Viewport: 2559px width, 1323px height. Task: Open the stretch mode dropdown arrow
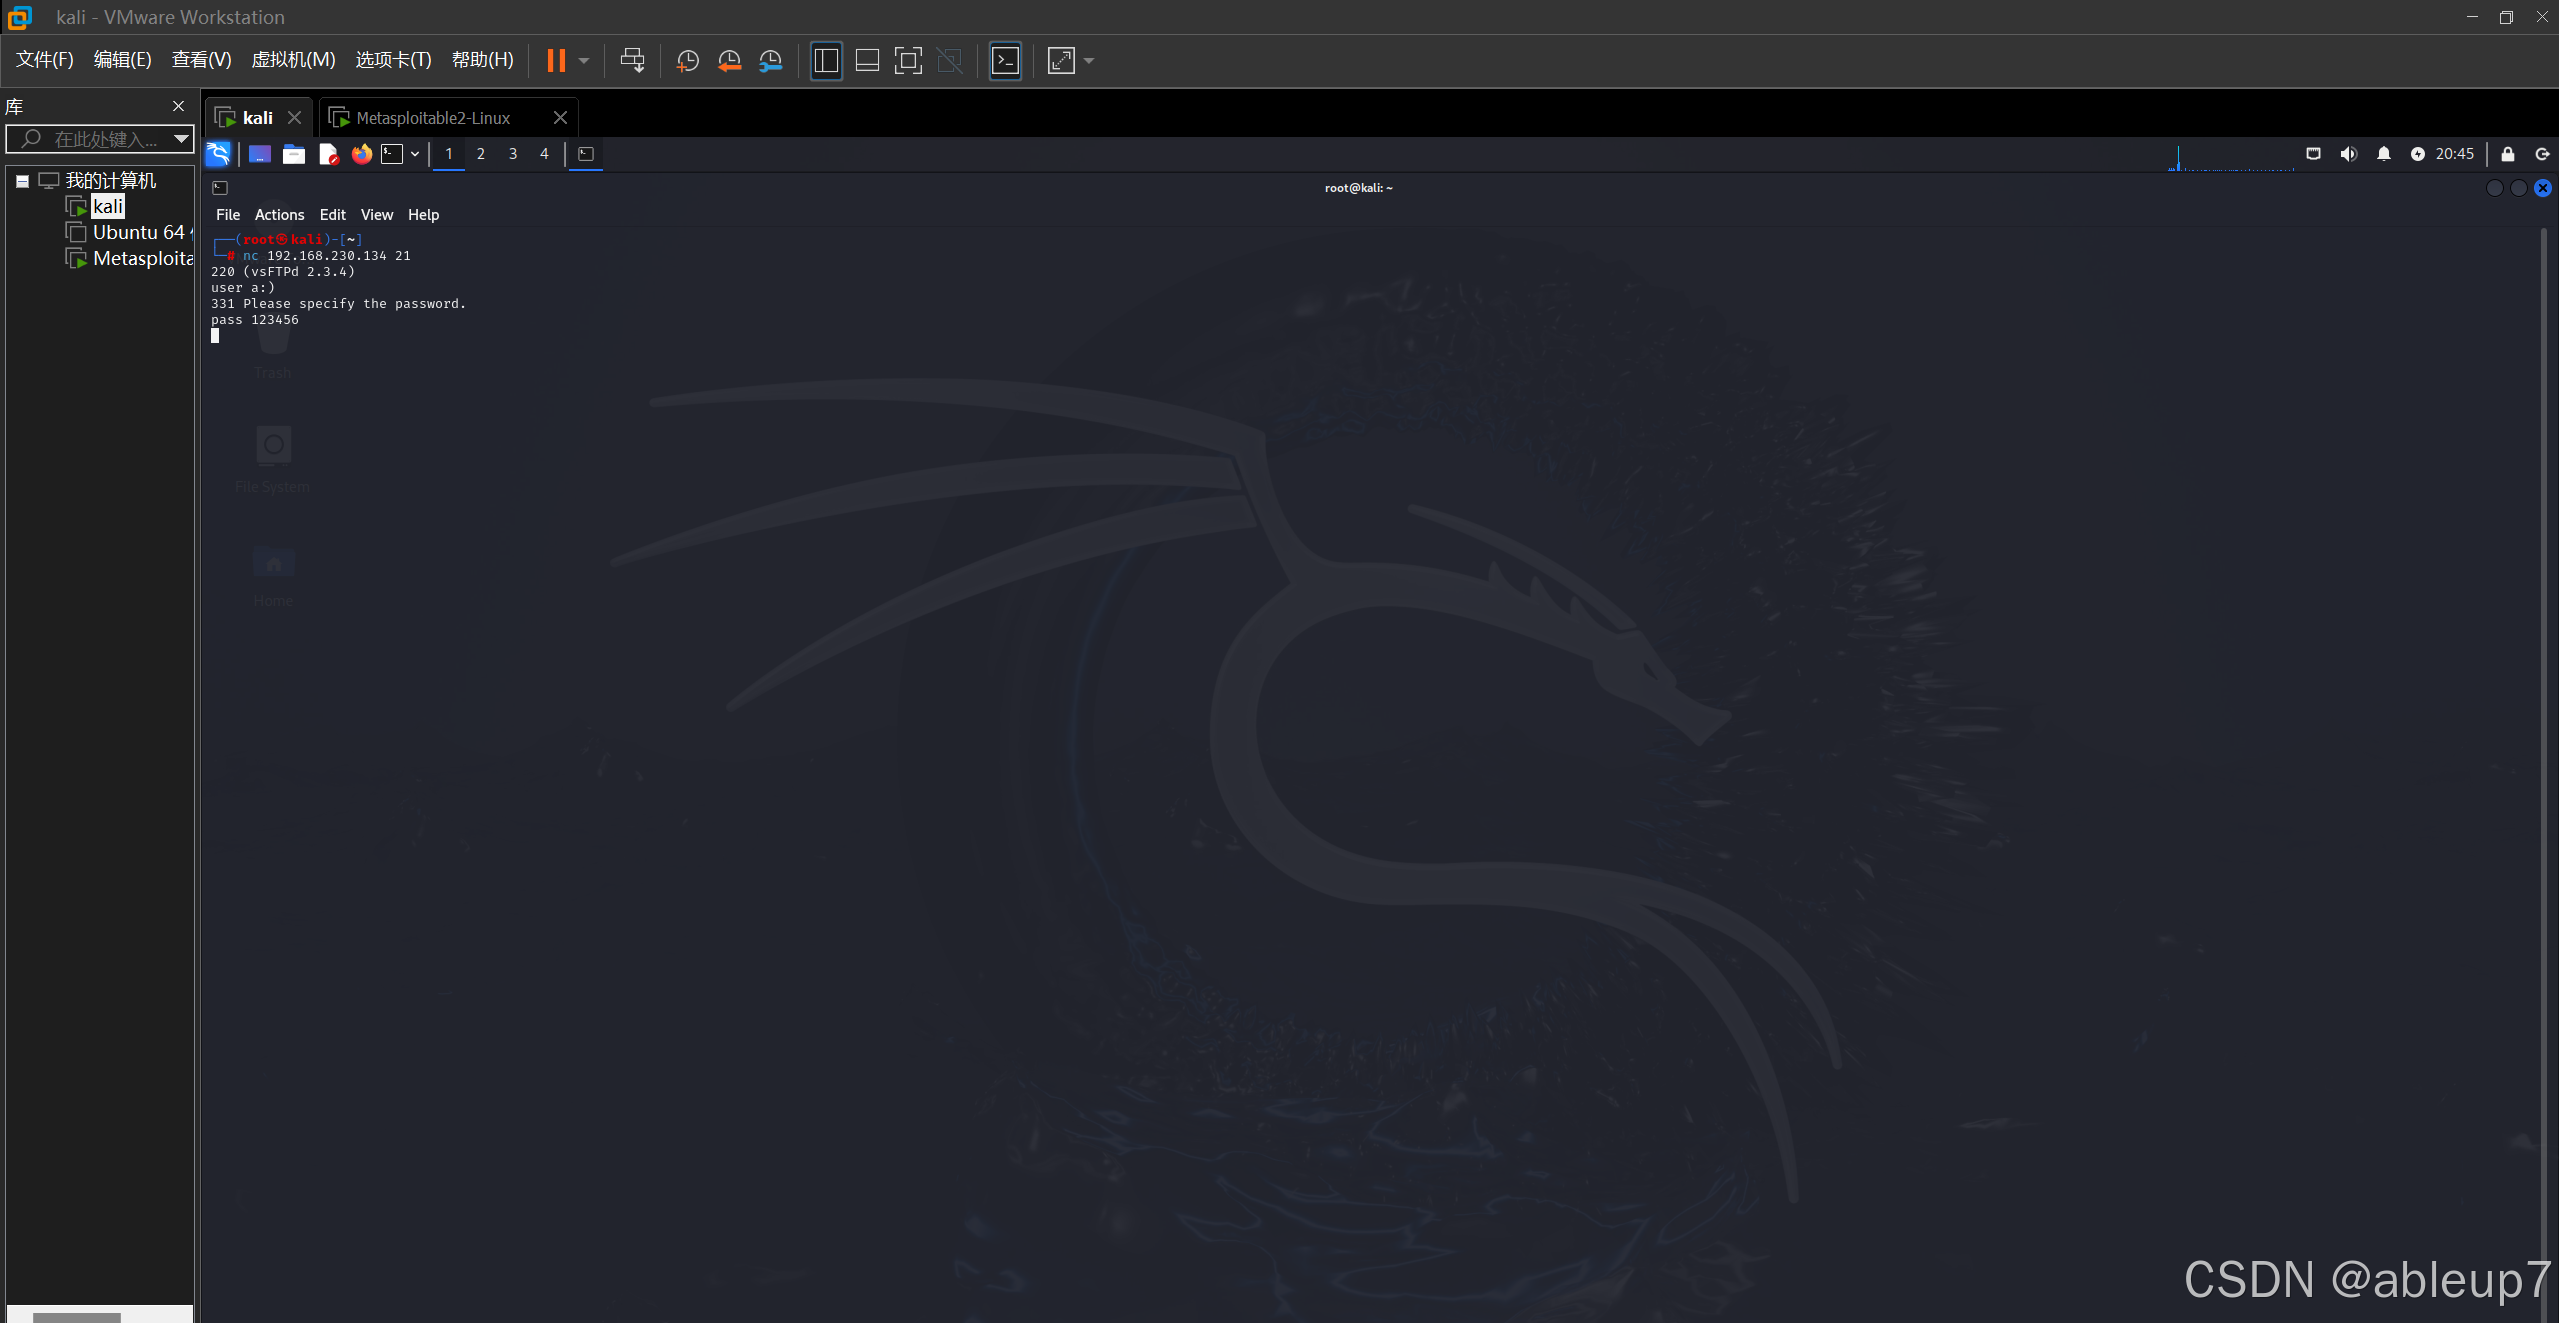tap(1089, 61)
